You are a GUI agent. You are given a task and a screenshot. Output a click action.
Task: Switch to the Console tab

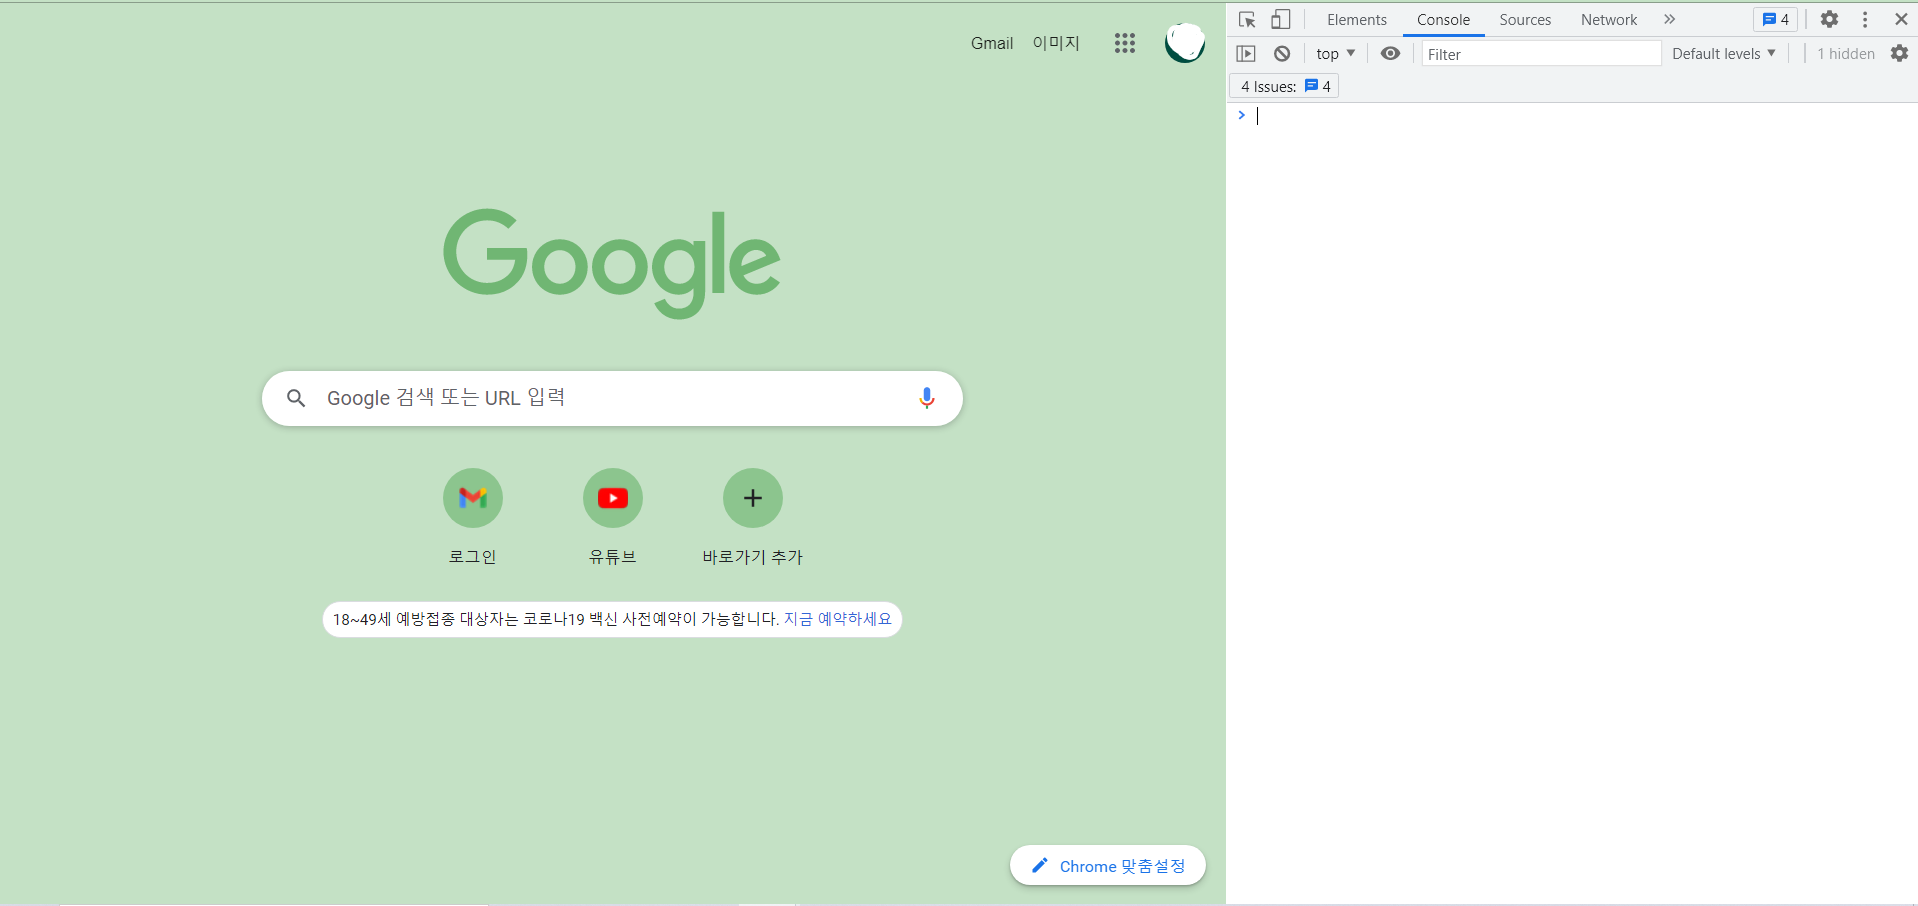click(1443, 20)
